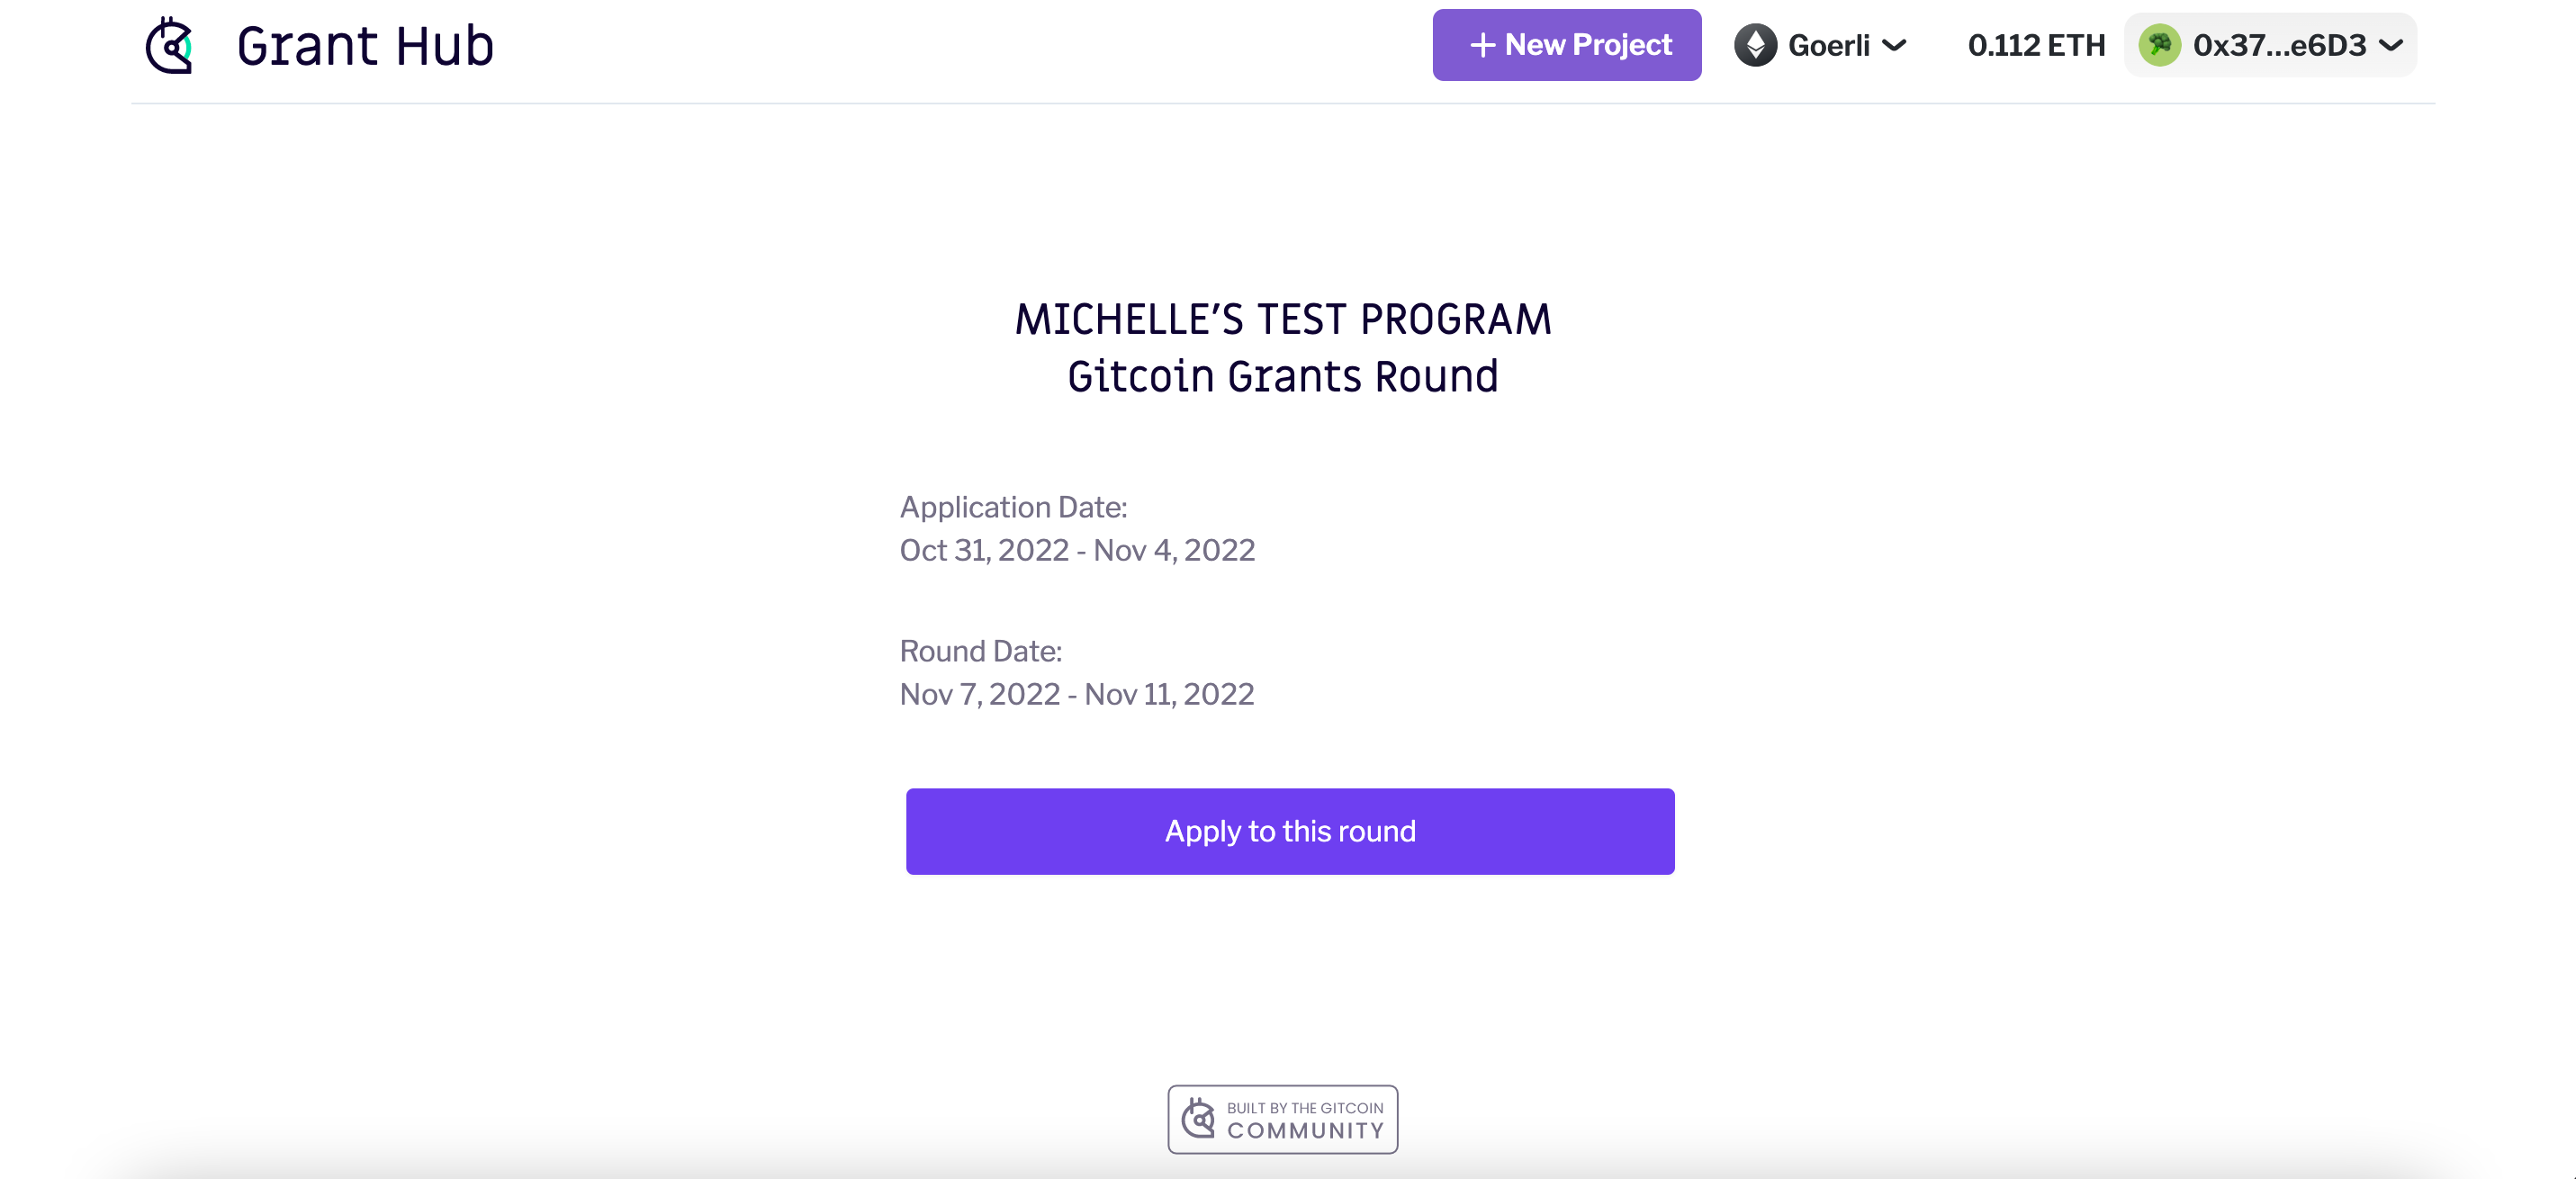The width and height of the screenshot is (2576, 1179).
Task: Expand the Goerli network dropdown
Action: pyautogui.click(x=1820, y=45)
